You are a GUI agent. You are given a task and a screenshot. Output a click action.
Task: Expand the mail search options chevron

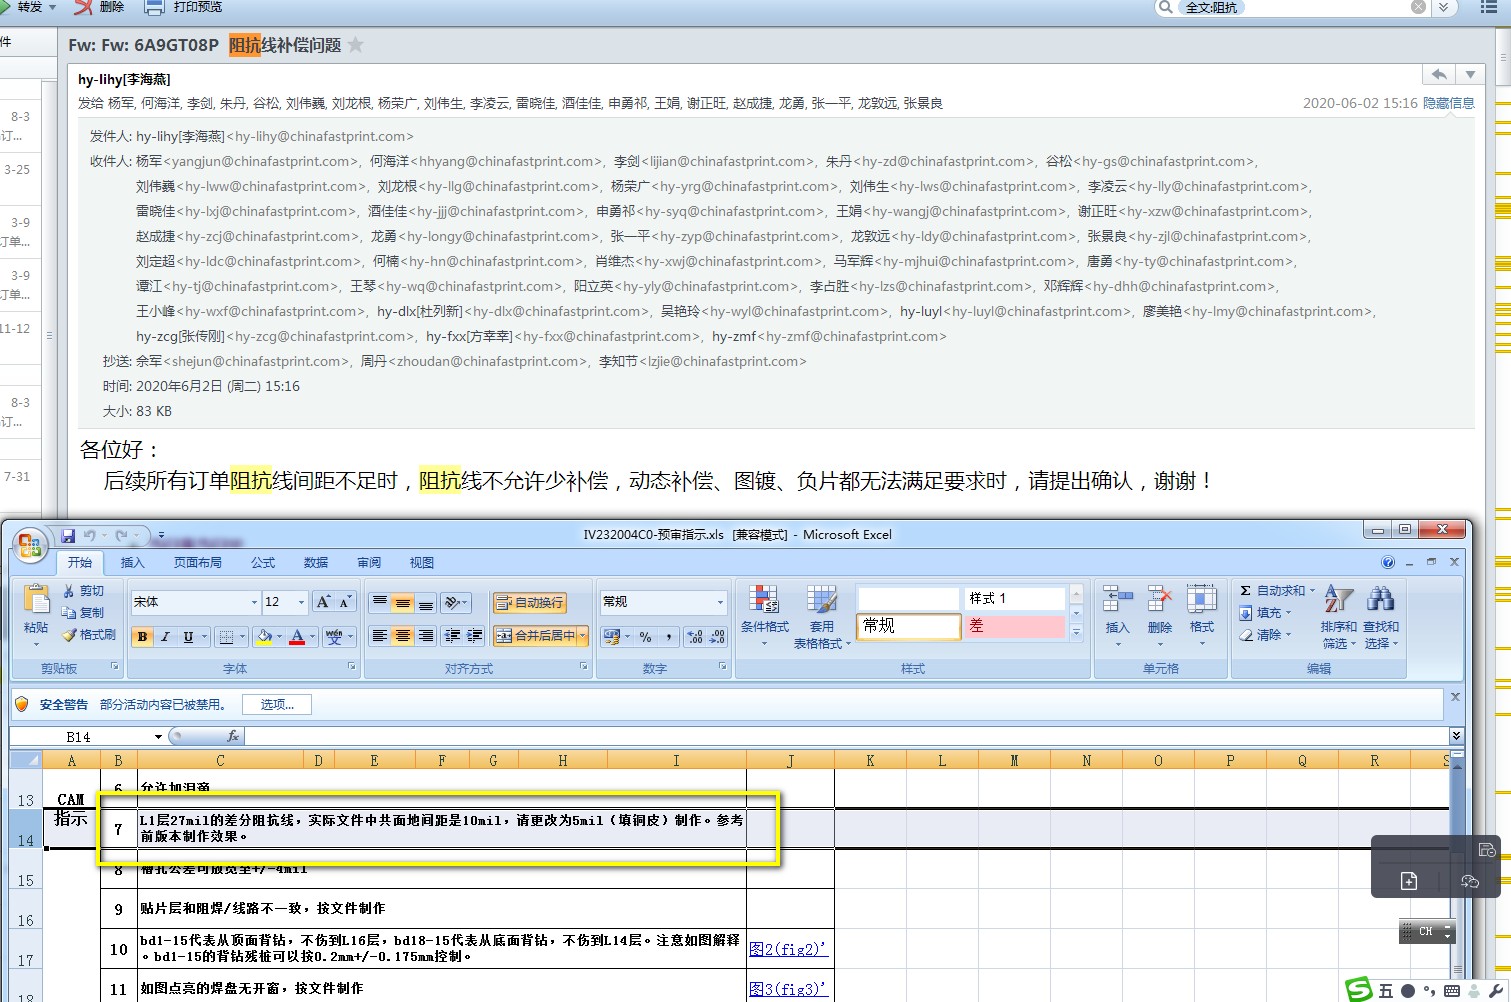[1443, 7]
